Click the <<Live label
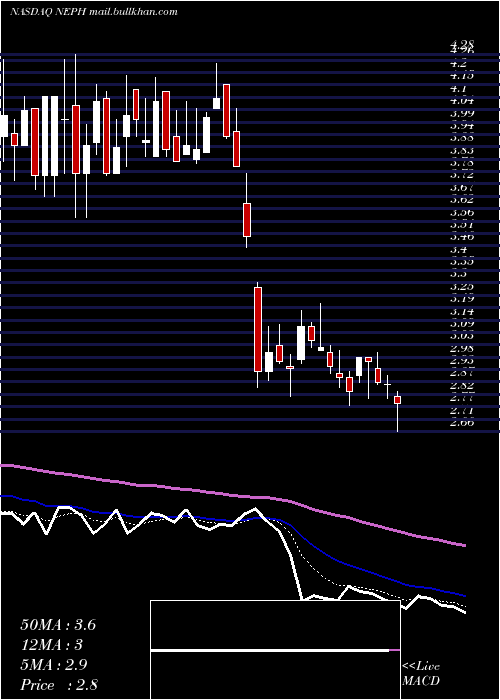 click(421, 667)
